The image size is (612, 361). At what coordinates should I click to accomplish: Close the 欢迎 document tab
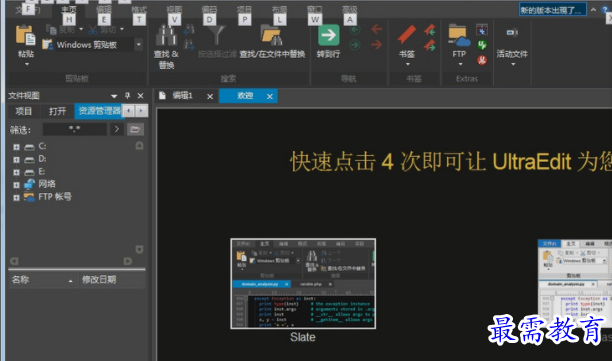pyautogui.click(x=270, y=96)
